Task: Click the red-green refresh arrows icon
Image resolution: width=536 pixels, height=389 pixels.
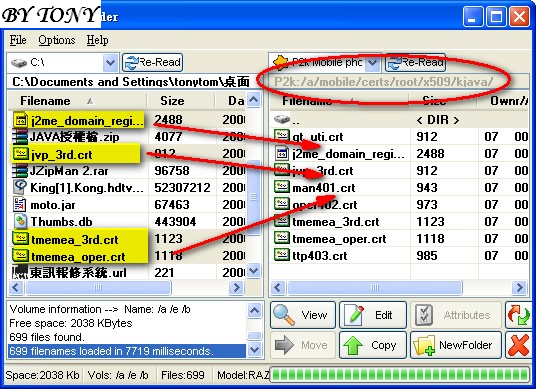Action: click(518, 315)
